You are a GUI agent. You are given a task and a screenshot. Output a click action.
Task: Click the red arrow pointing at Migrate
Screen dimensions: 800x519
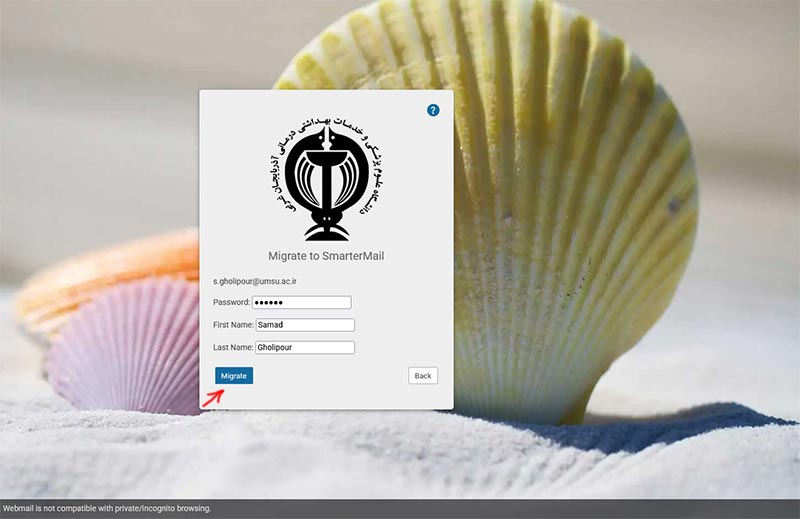[212, 396]
